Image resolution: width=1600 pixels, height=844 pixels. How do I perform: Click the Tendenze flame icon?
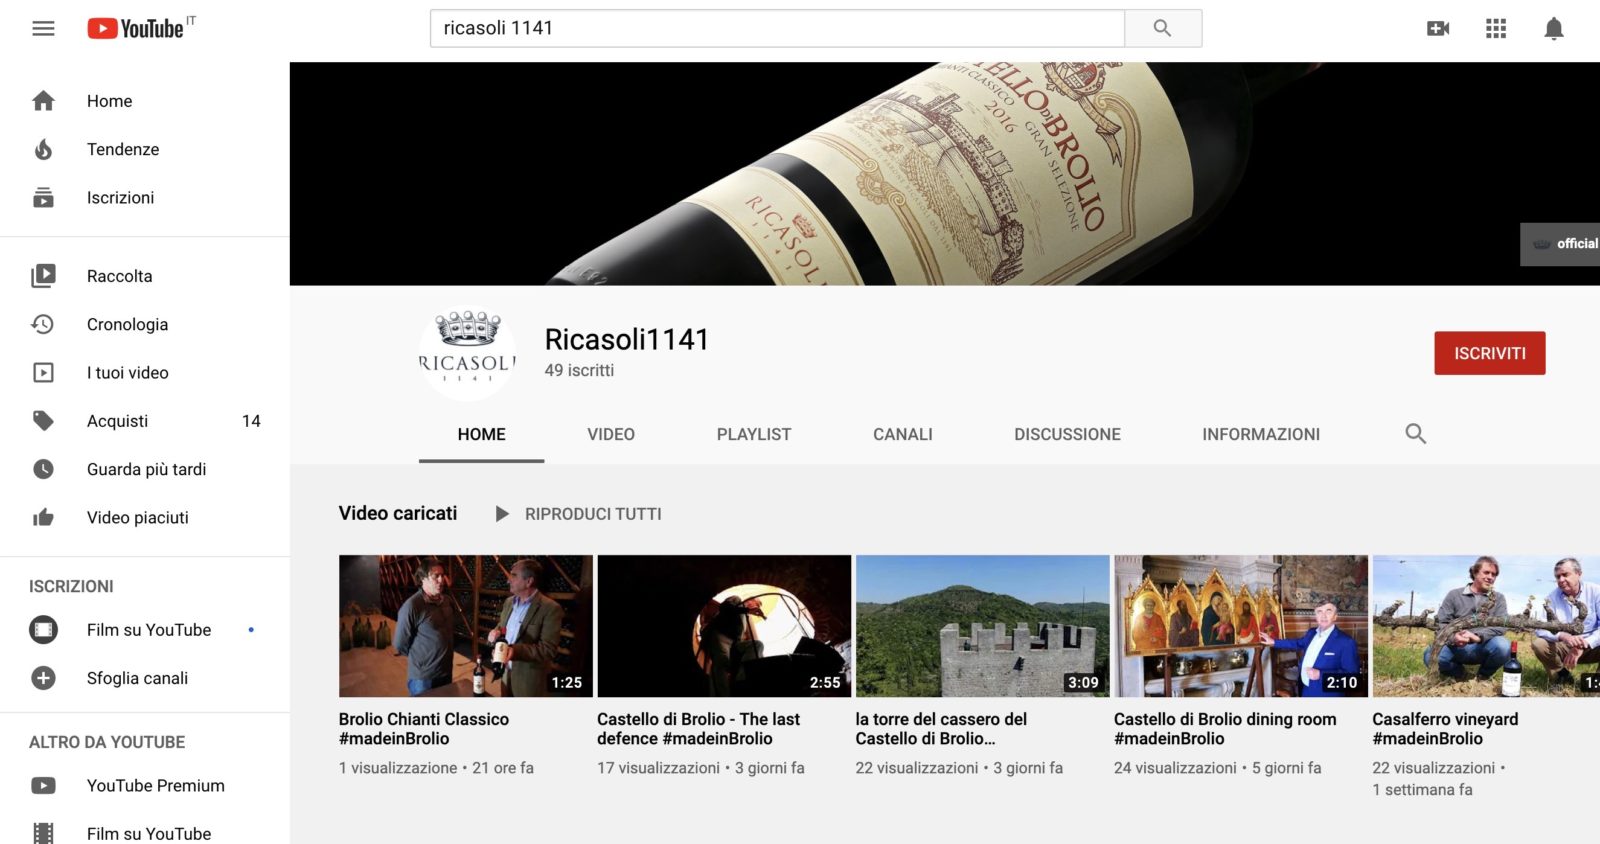pyautogui.click(x=43, y=149)
